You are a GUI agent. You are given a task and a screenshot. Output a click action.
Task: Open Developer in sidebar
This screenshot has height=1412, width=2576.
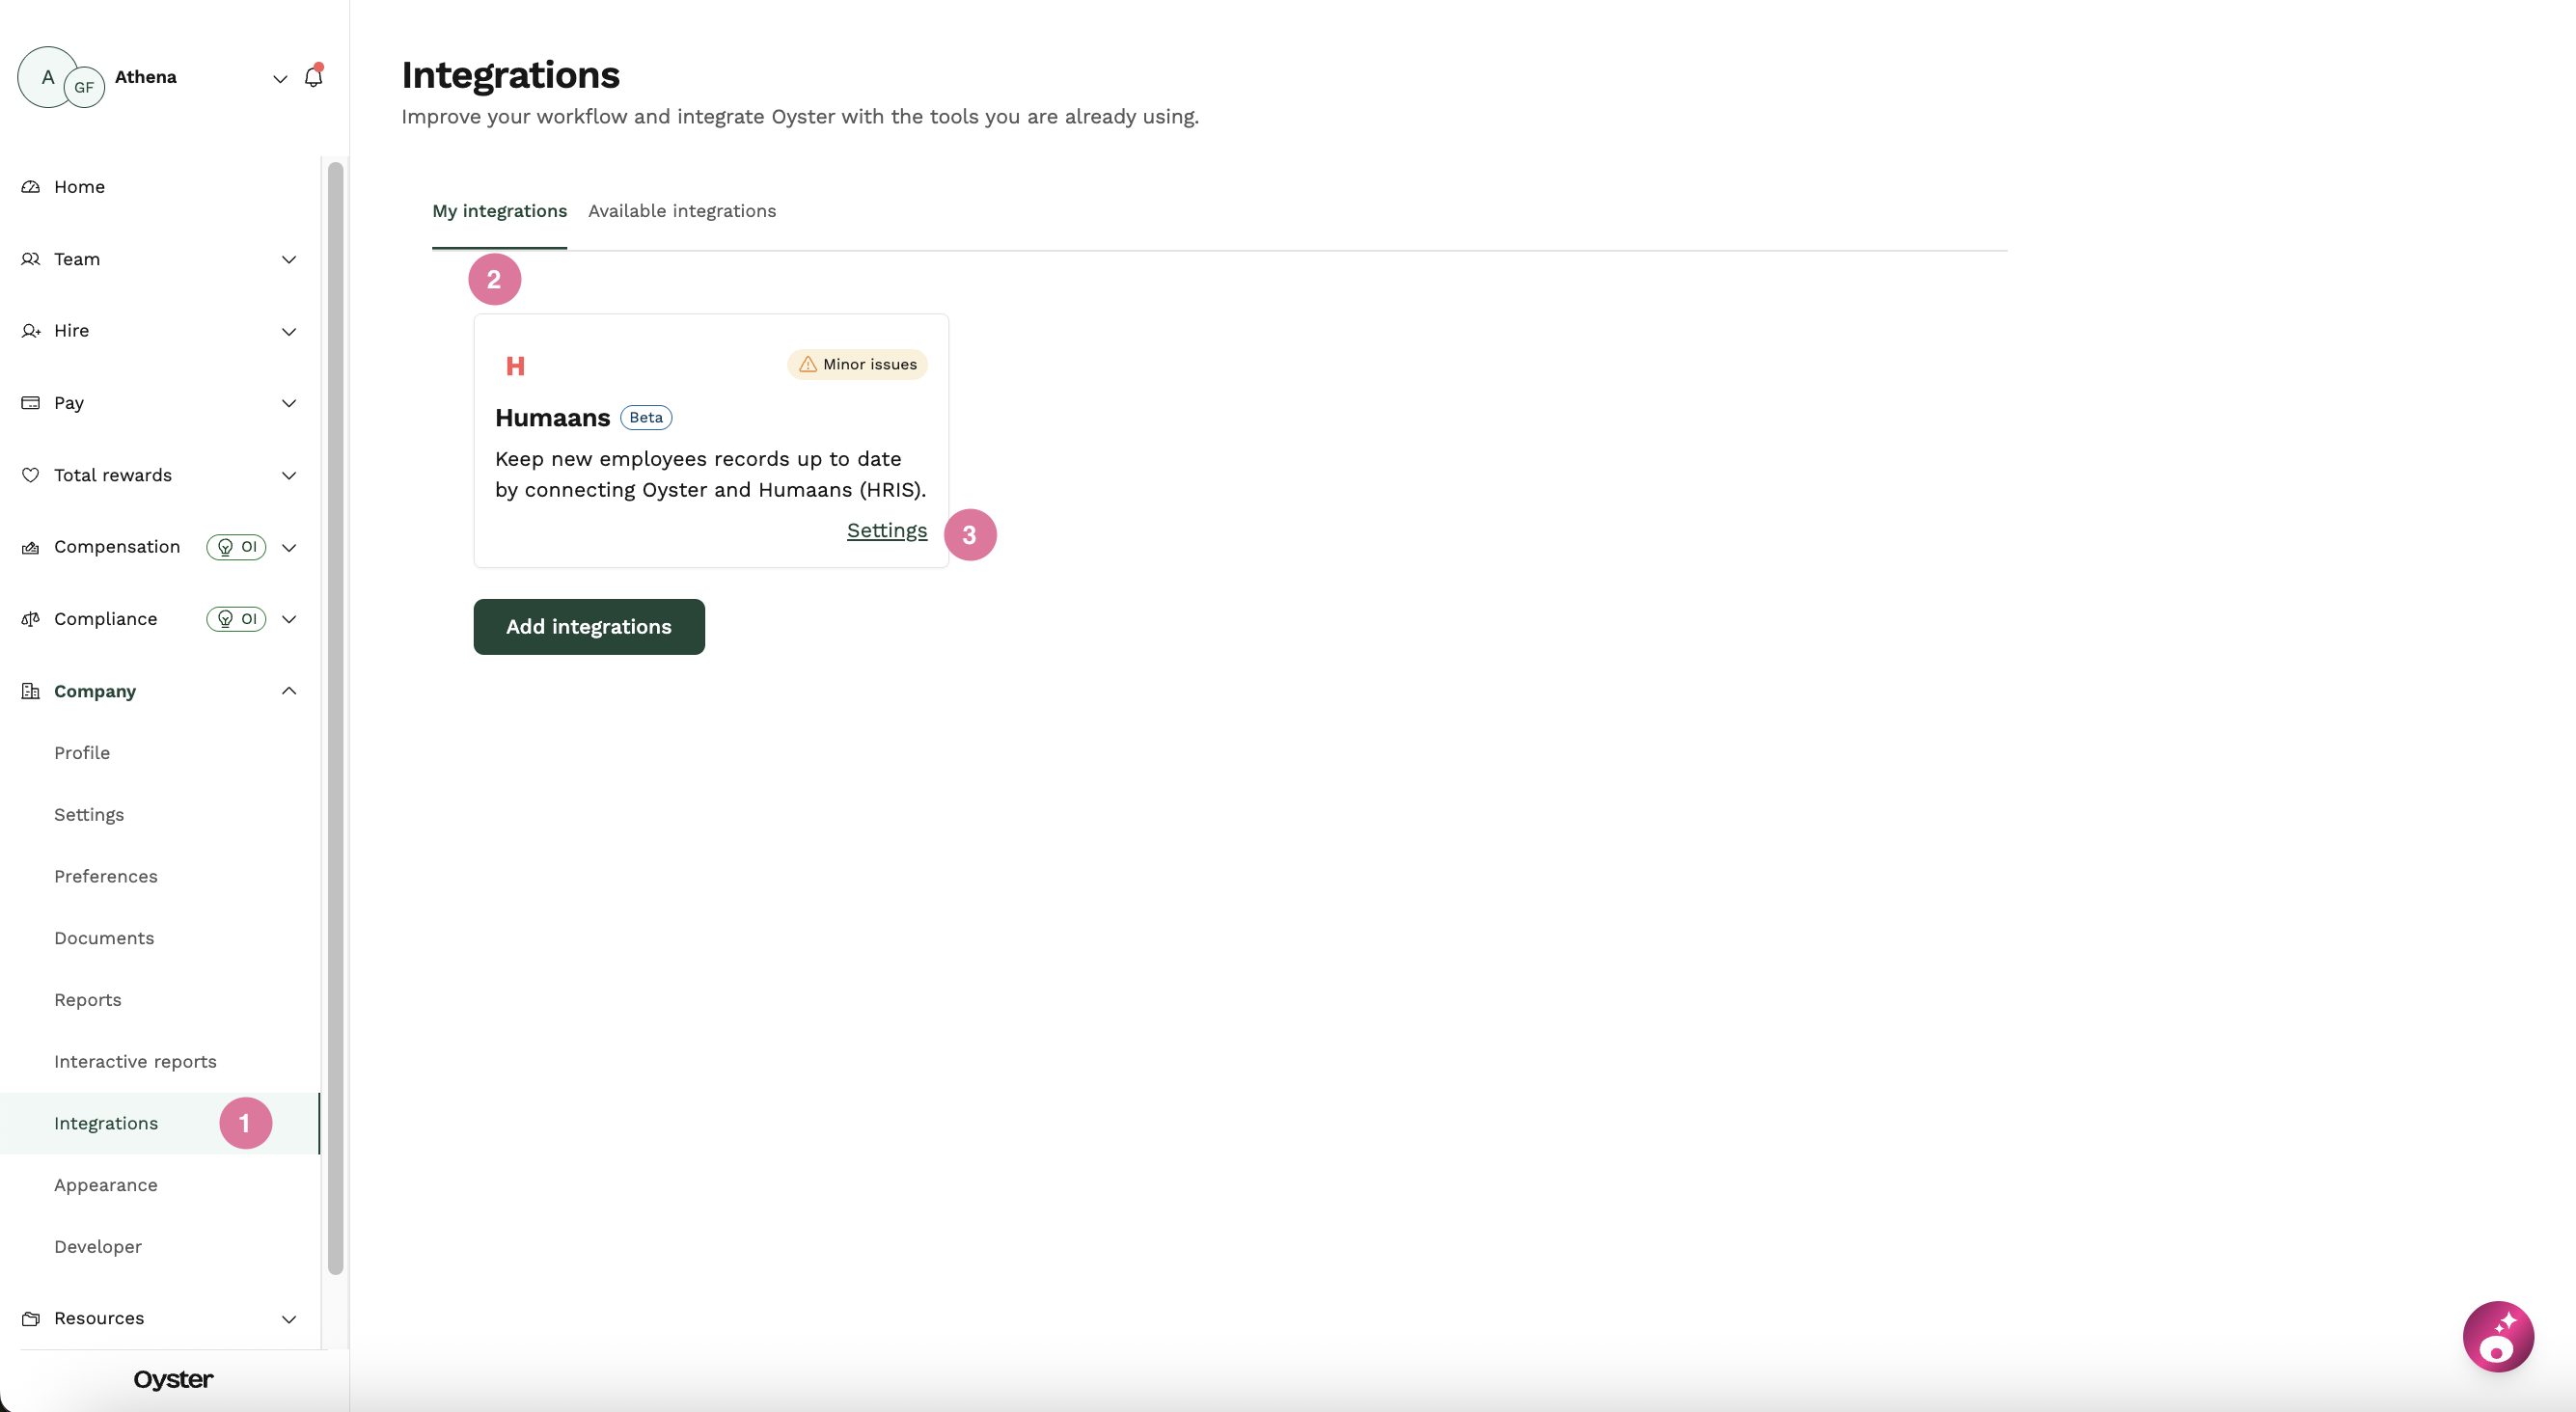98,1247
